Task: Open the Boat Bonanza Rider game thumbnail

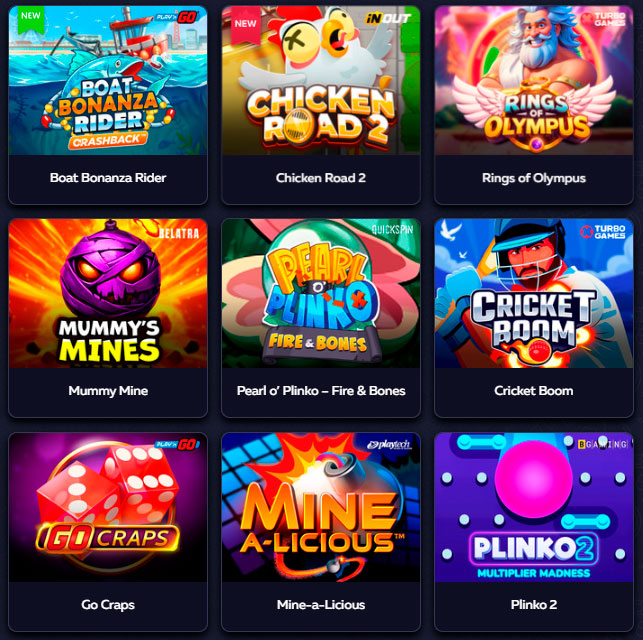Action: [x=108, y=81]
